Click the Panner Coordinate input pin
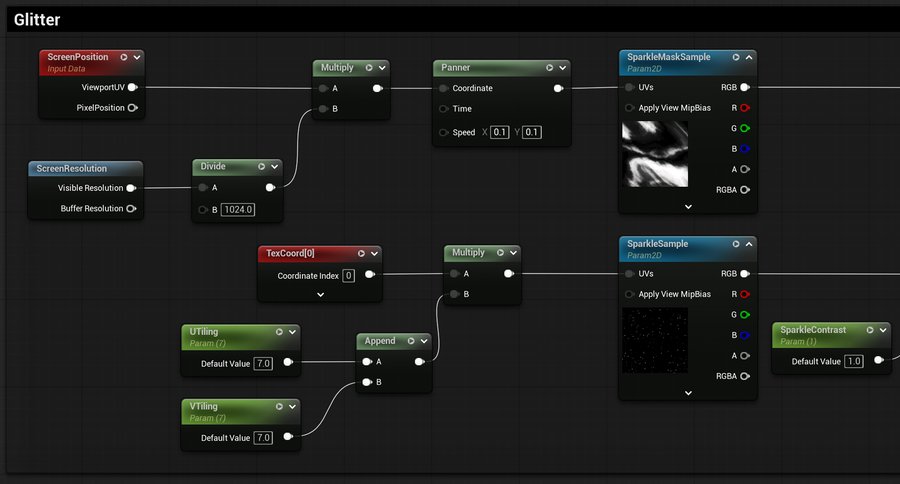900x484 pixels. pyautogui.click(x=443, y=88)
